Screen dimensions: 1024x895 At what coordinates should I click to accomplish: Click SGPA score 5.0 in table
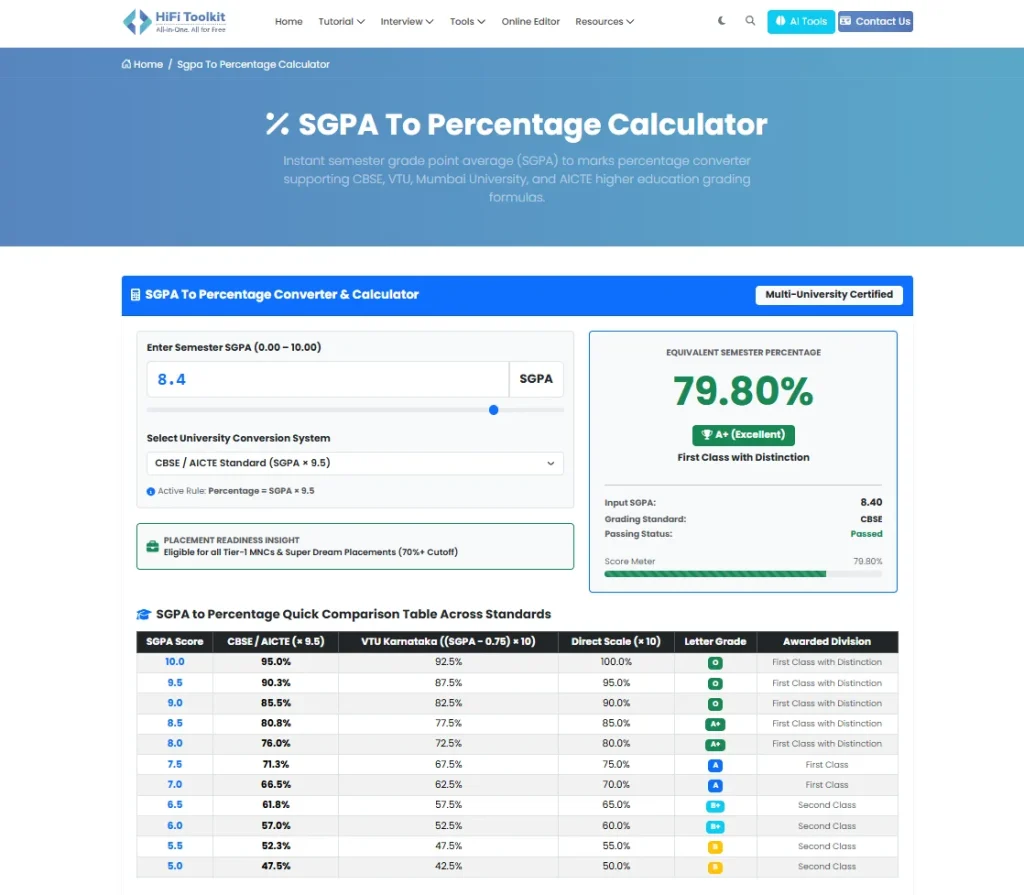[x=174, y=866]
